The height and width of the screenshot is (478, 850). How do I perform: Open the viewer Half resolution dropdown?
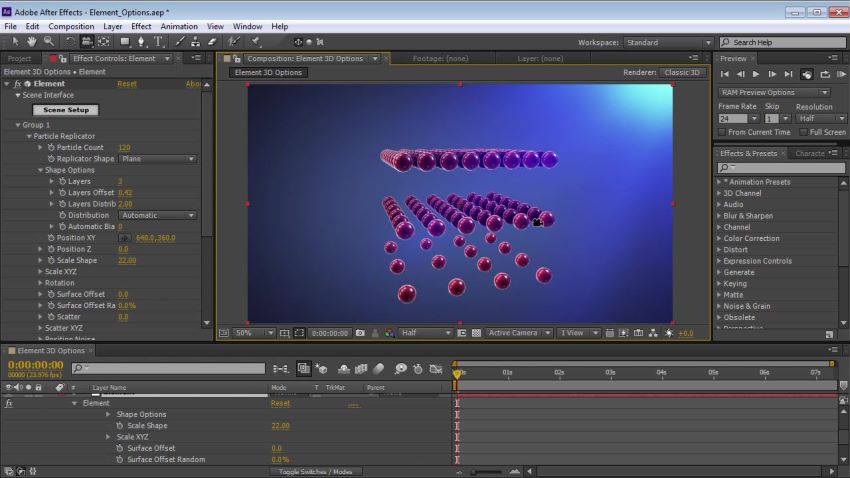pos(426,333)
